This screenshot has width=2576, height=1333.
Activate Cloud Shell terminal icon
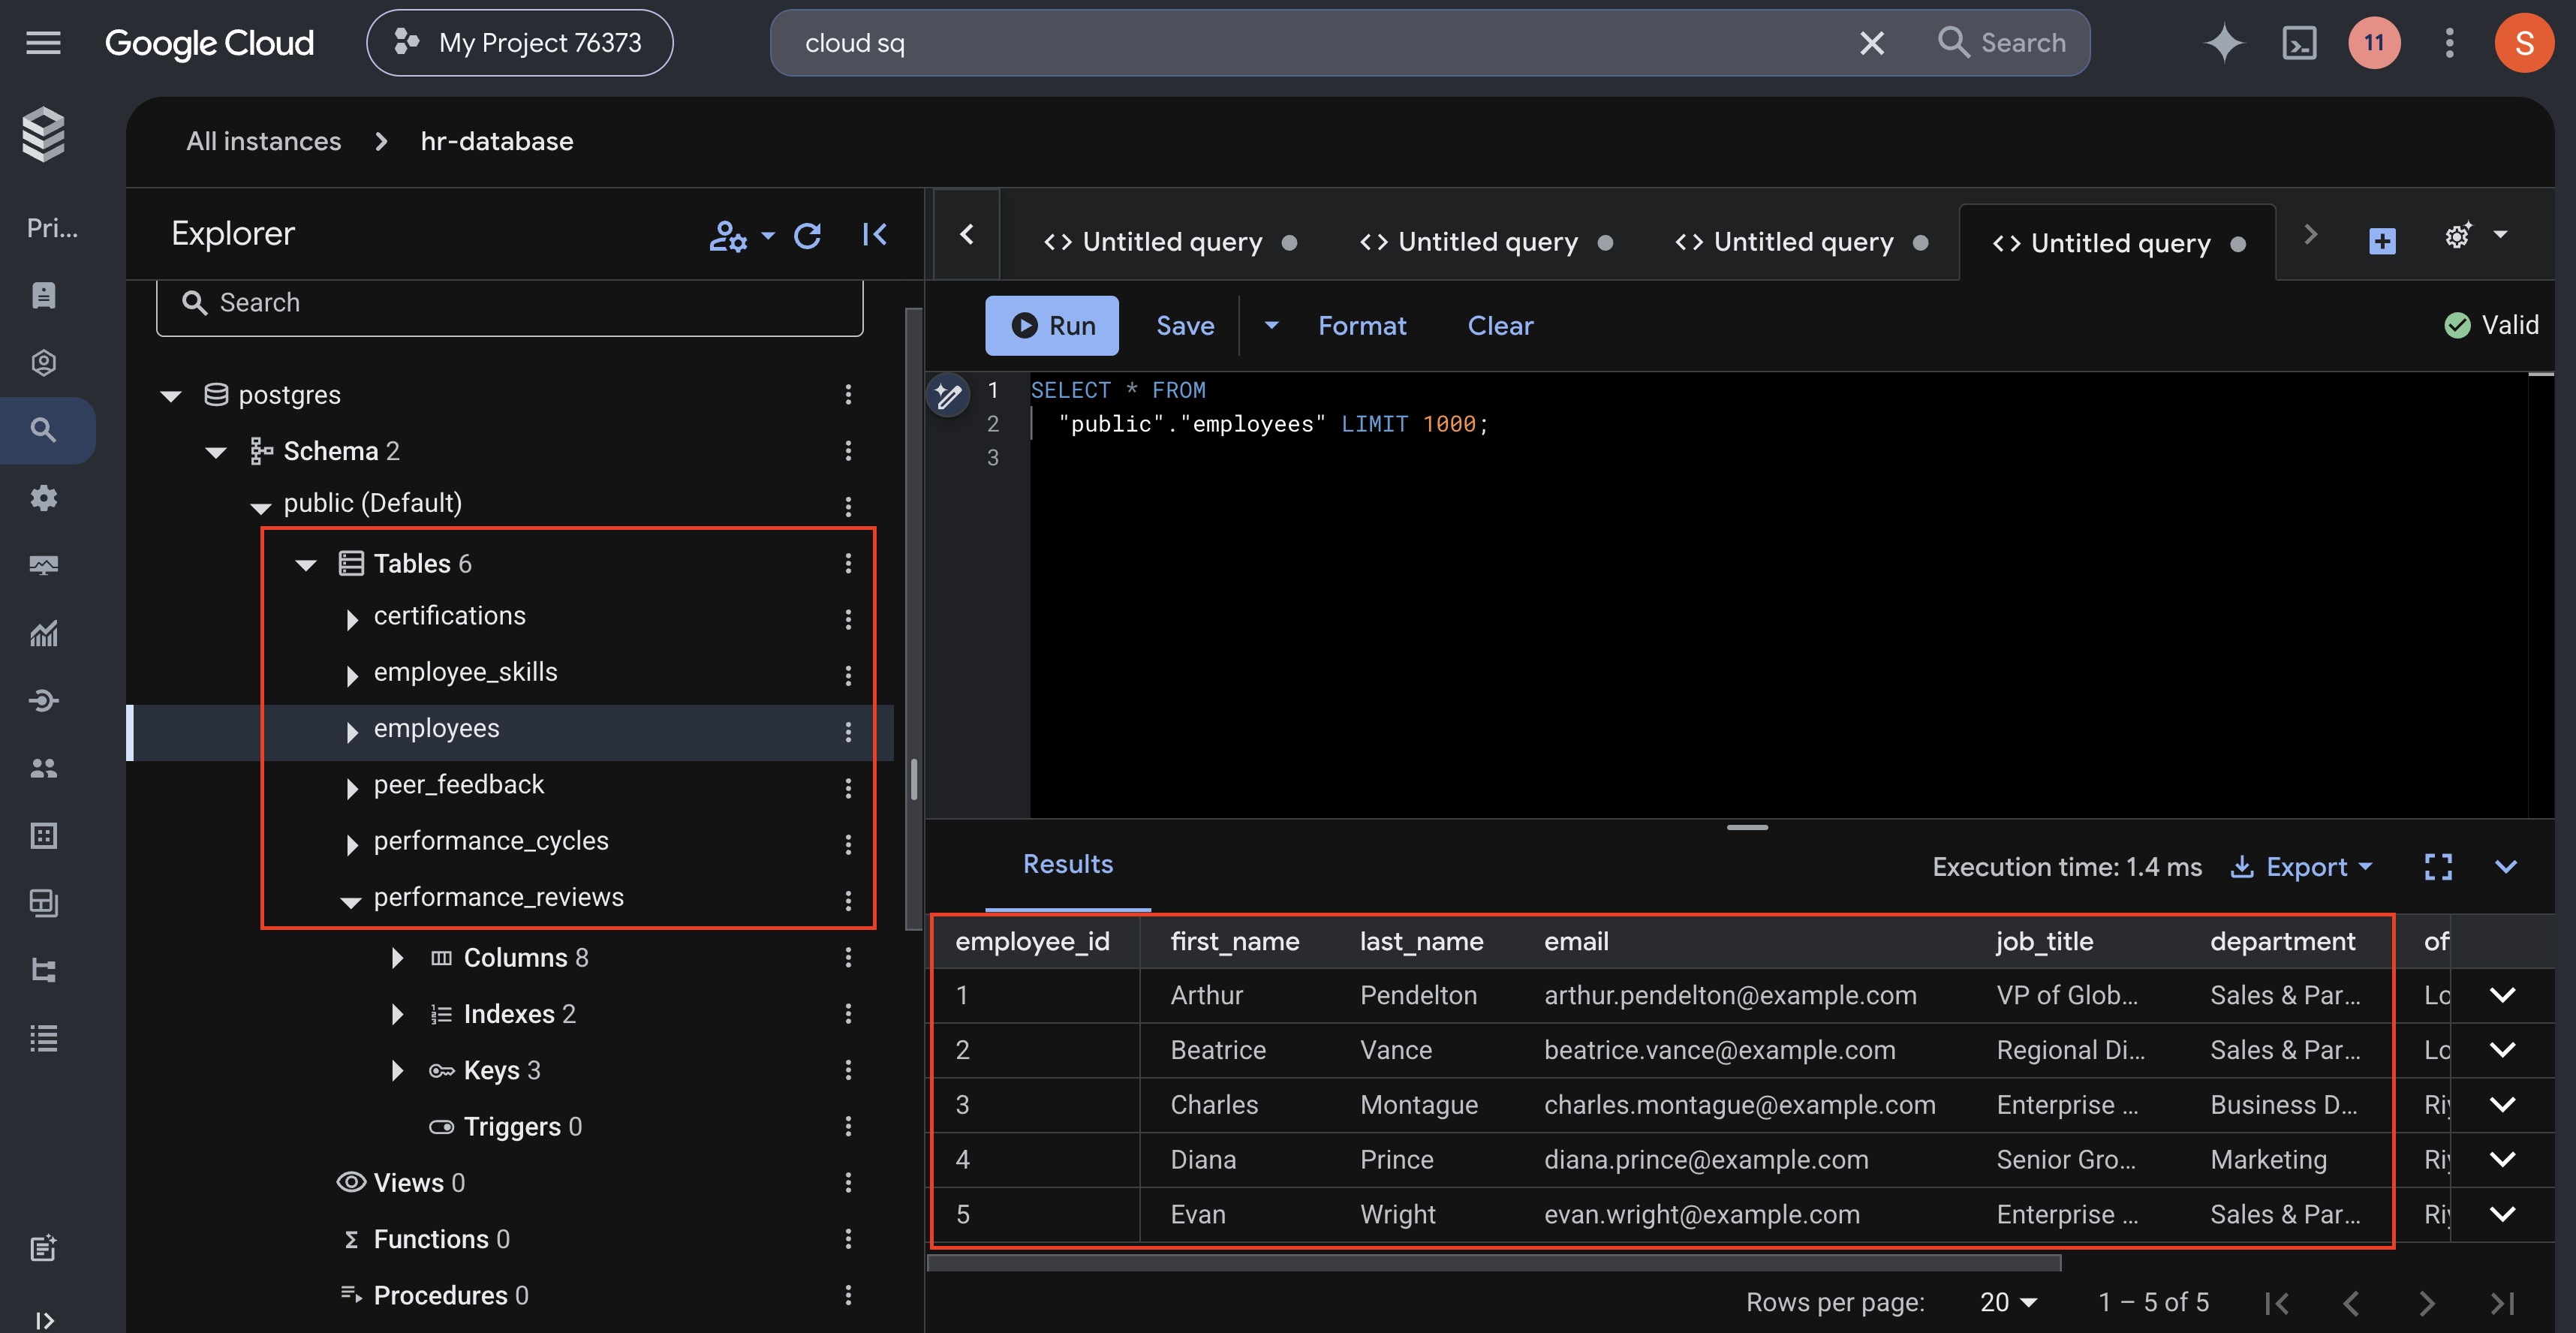click(x=2299, y=43)
